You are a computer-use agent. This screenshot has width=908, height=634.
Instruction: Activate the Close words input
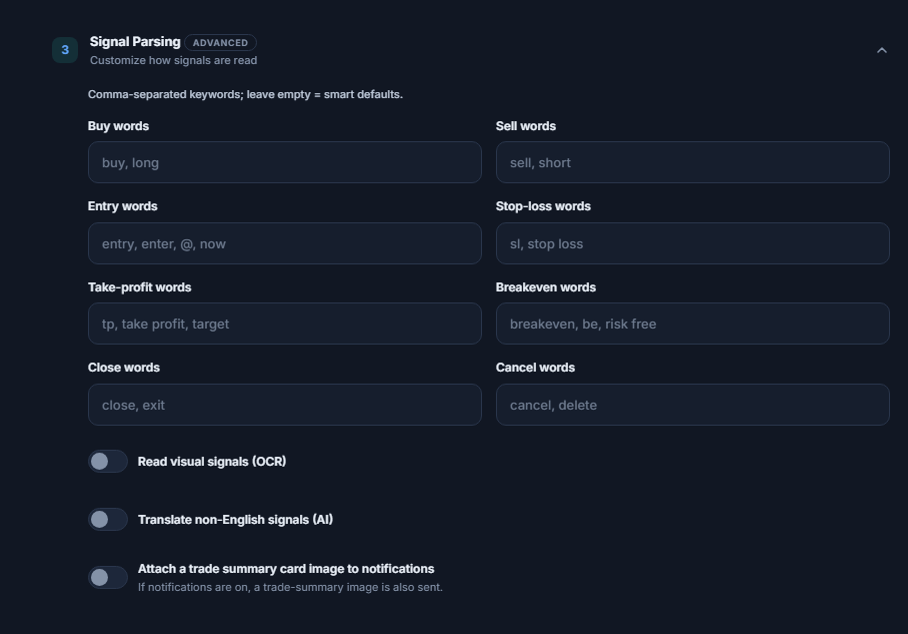pos(284,405)
